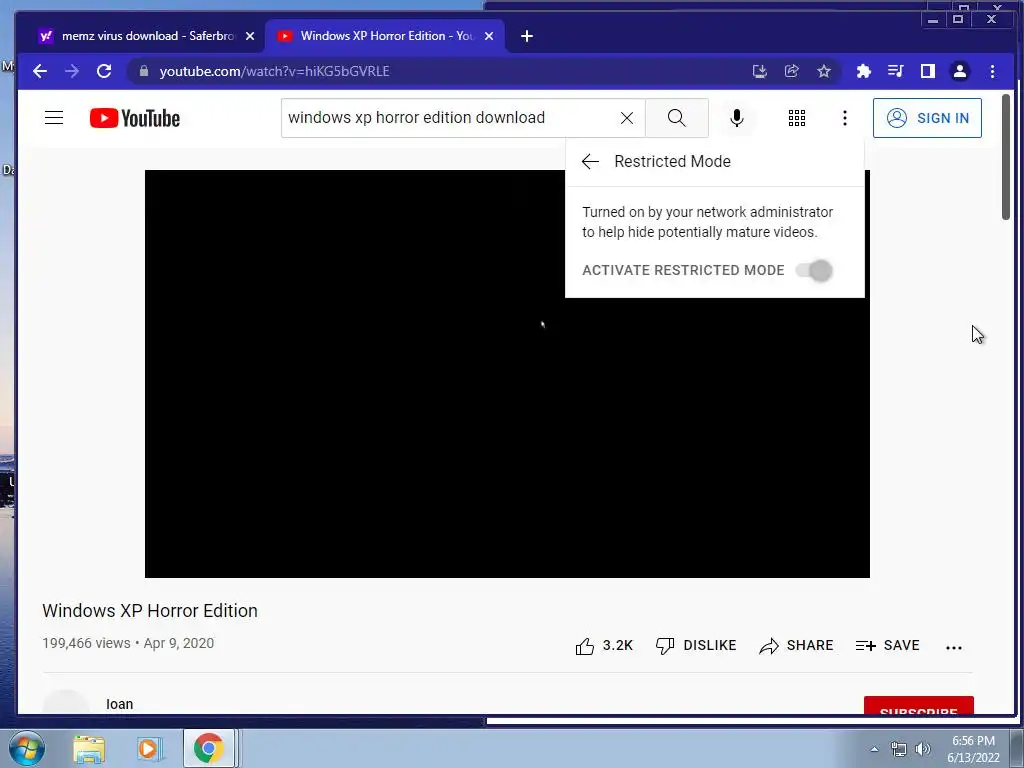Go to YouTube home via logo
The height and width of the screenshot is (768, 1024).
coord(135,118)
